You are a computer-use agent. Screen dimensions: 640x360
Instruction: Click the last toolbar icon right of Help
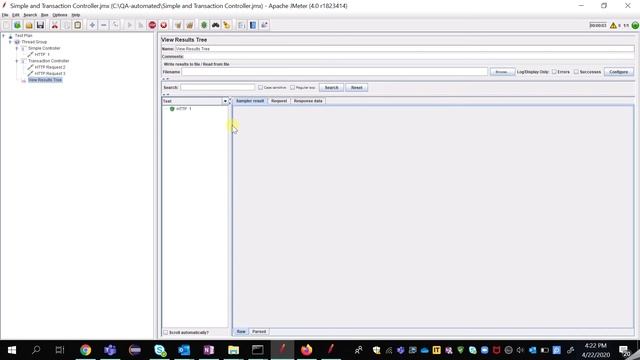click(264, 25)
